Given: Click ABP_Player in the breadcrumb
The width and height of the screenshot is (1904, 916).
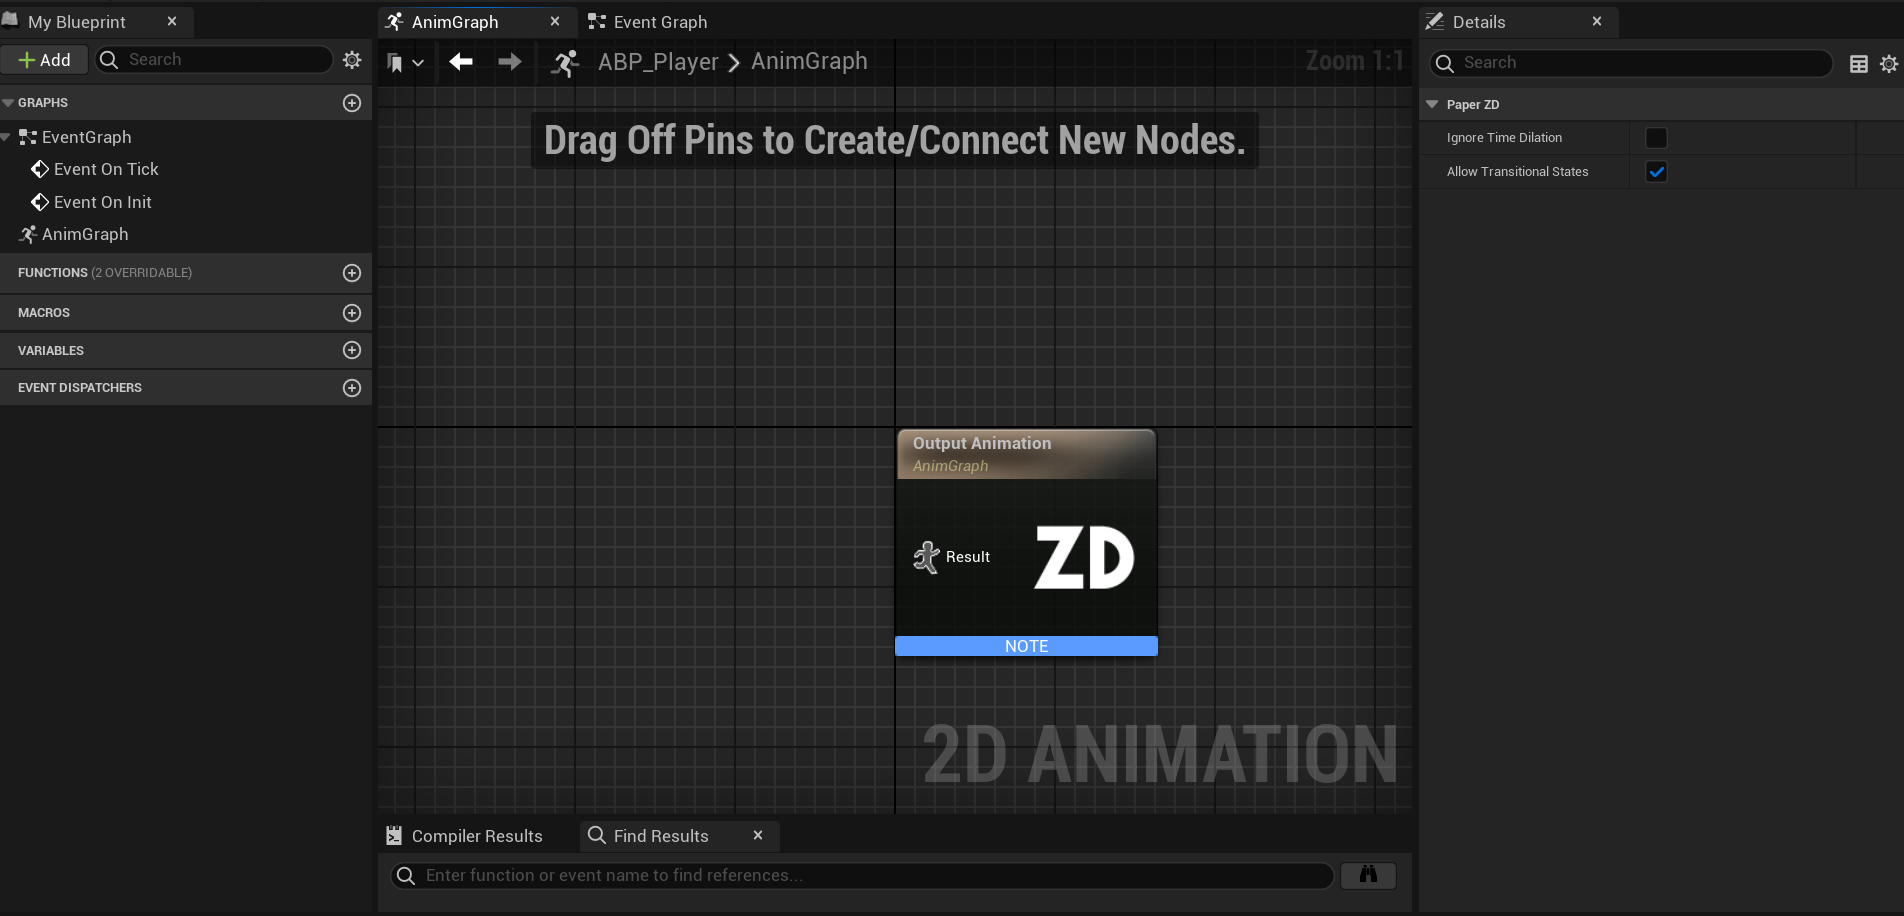Looking at the screenshot, I should (658, 62).
